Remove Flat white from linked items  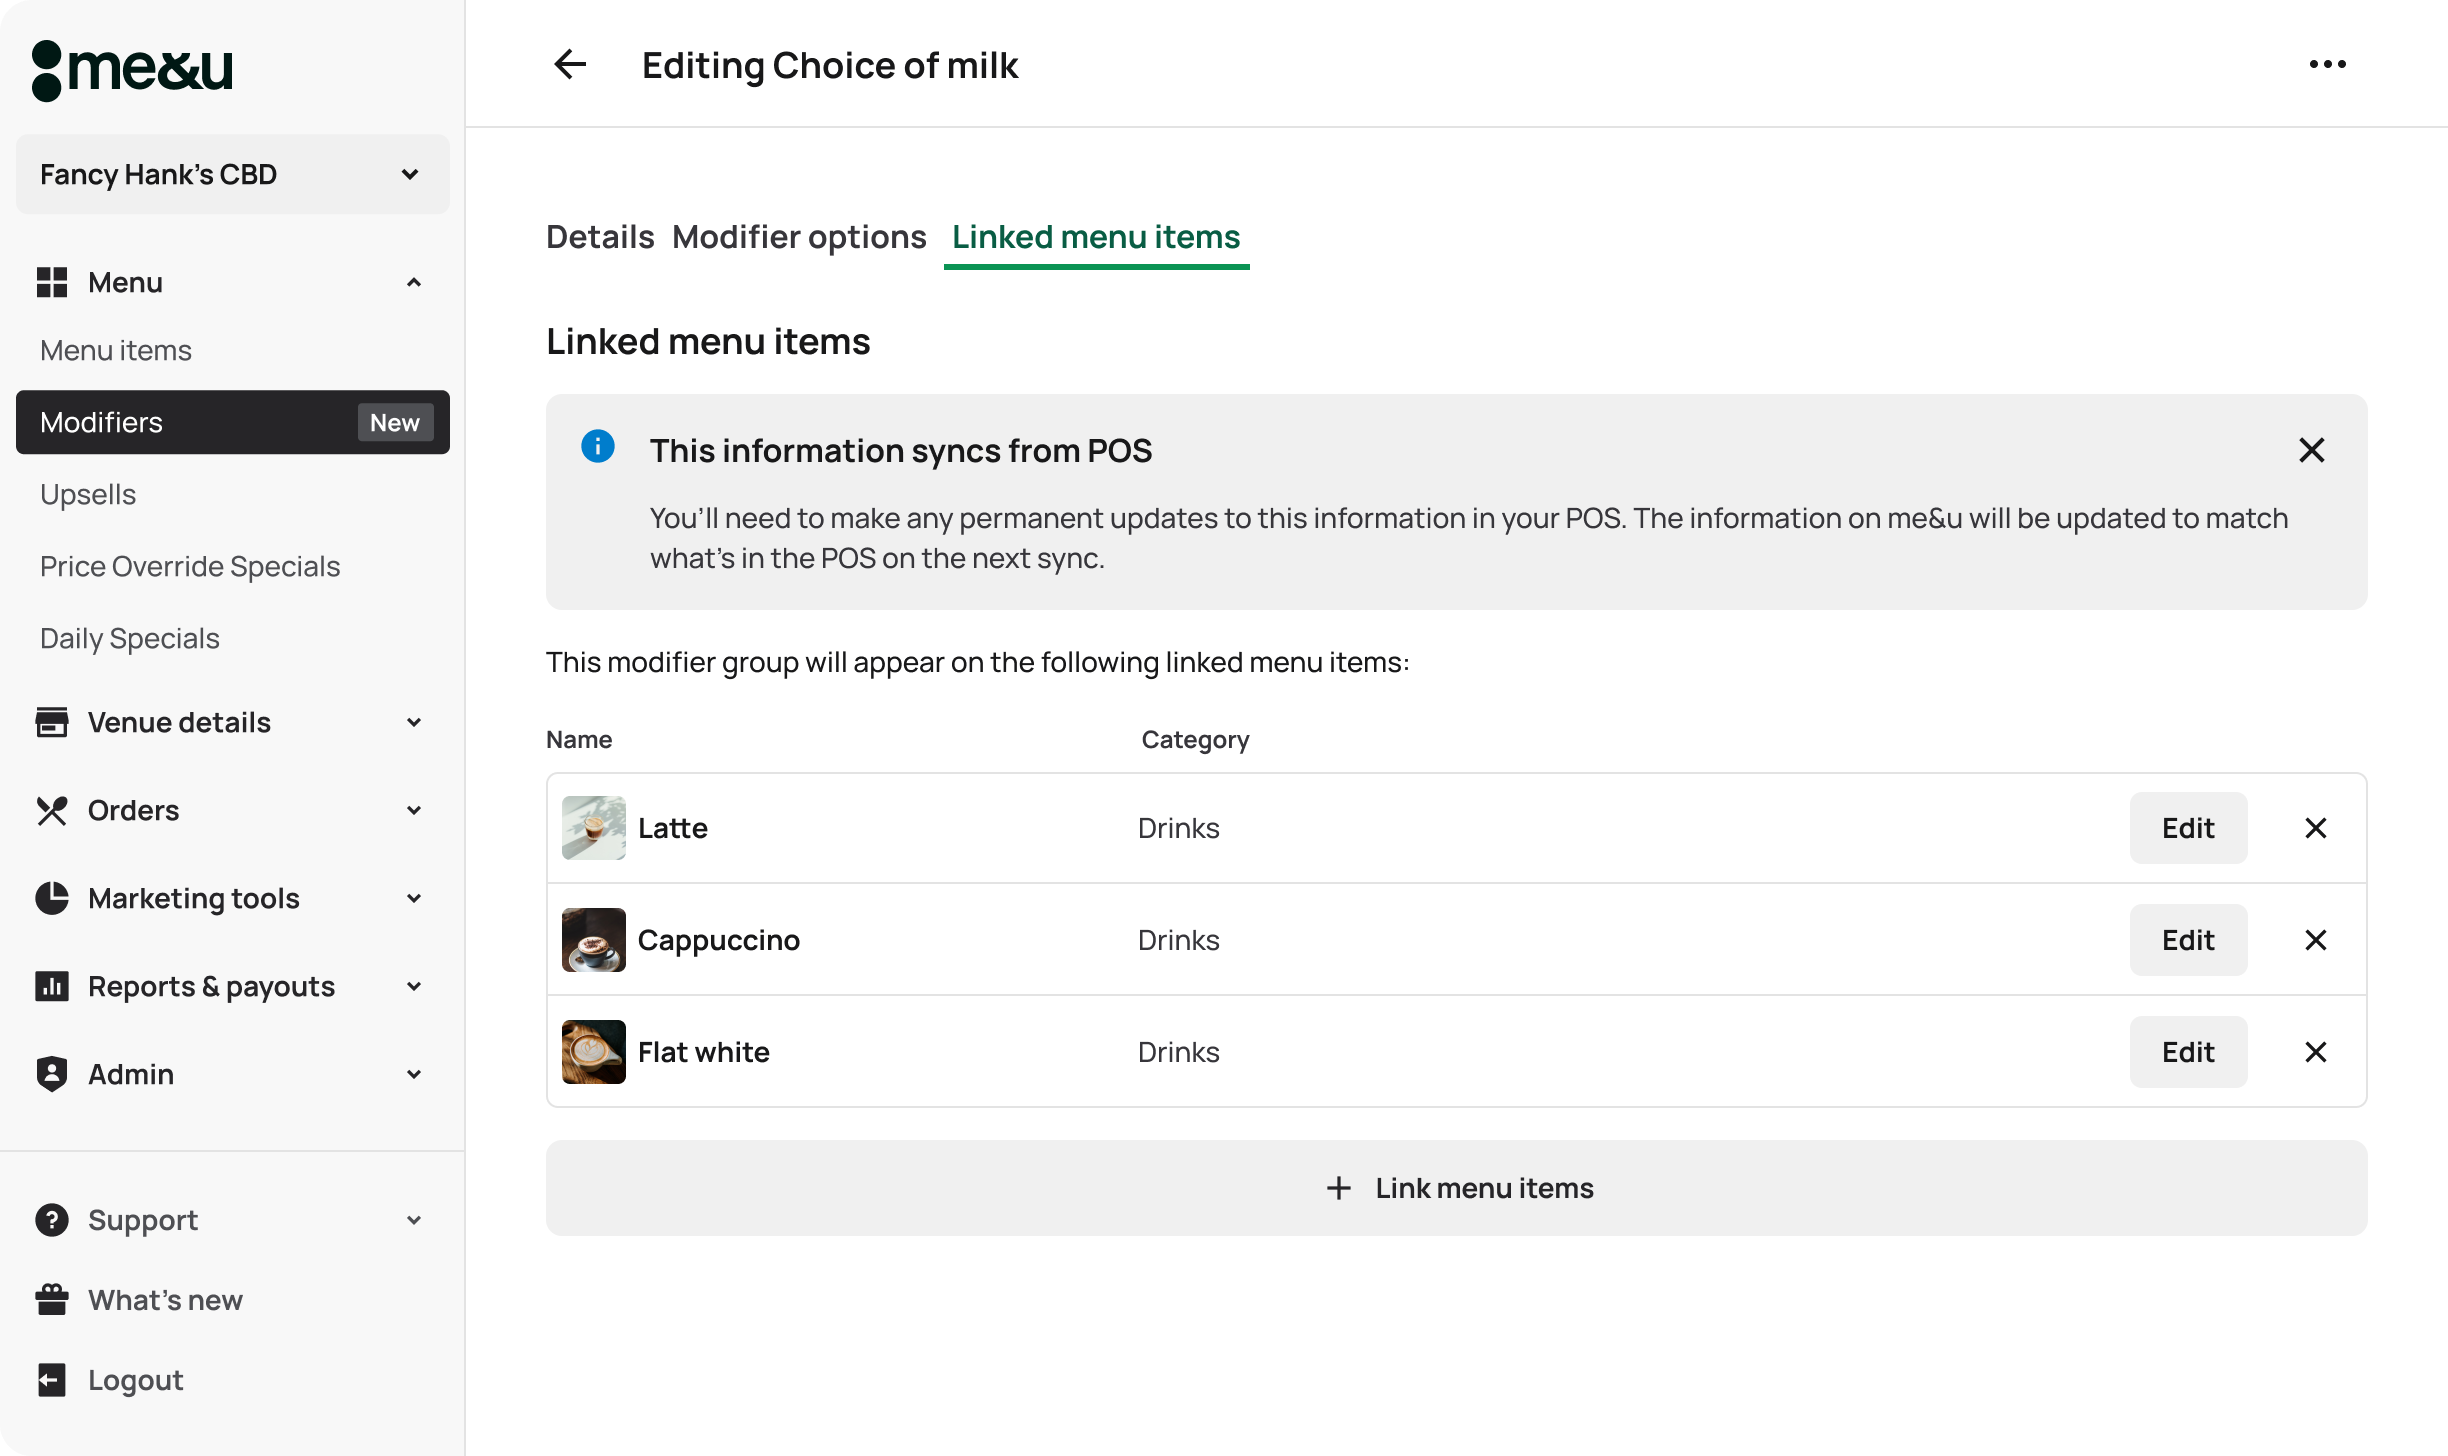(x=2315, y=1052)
